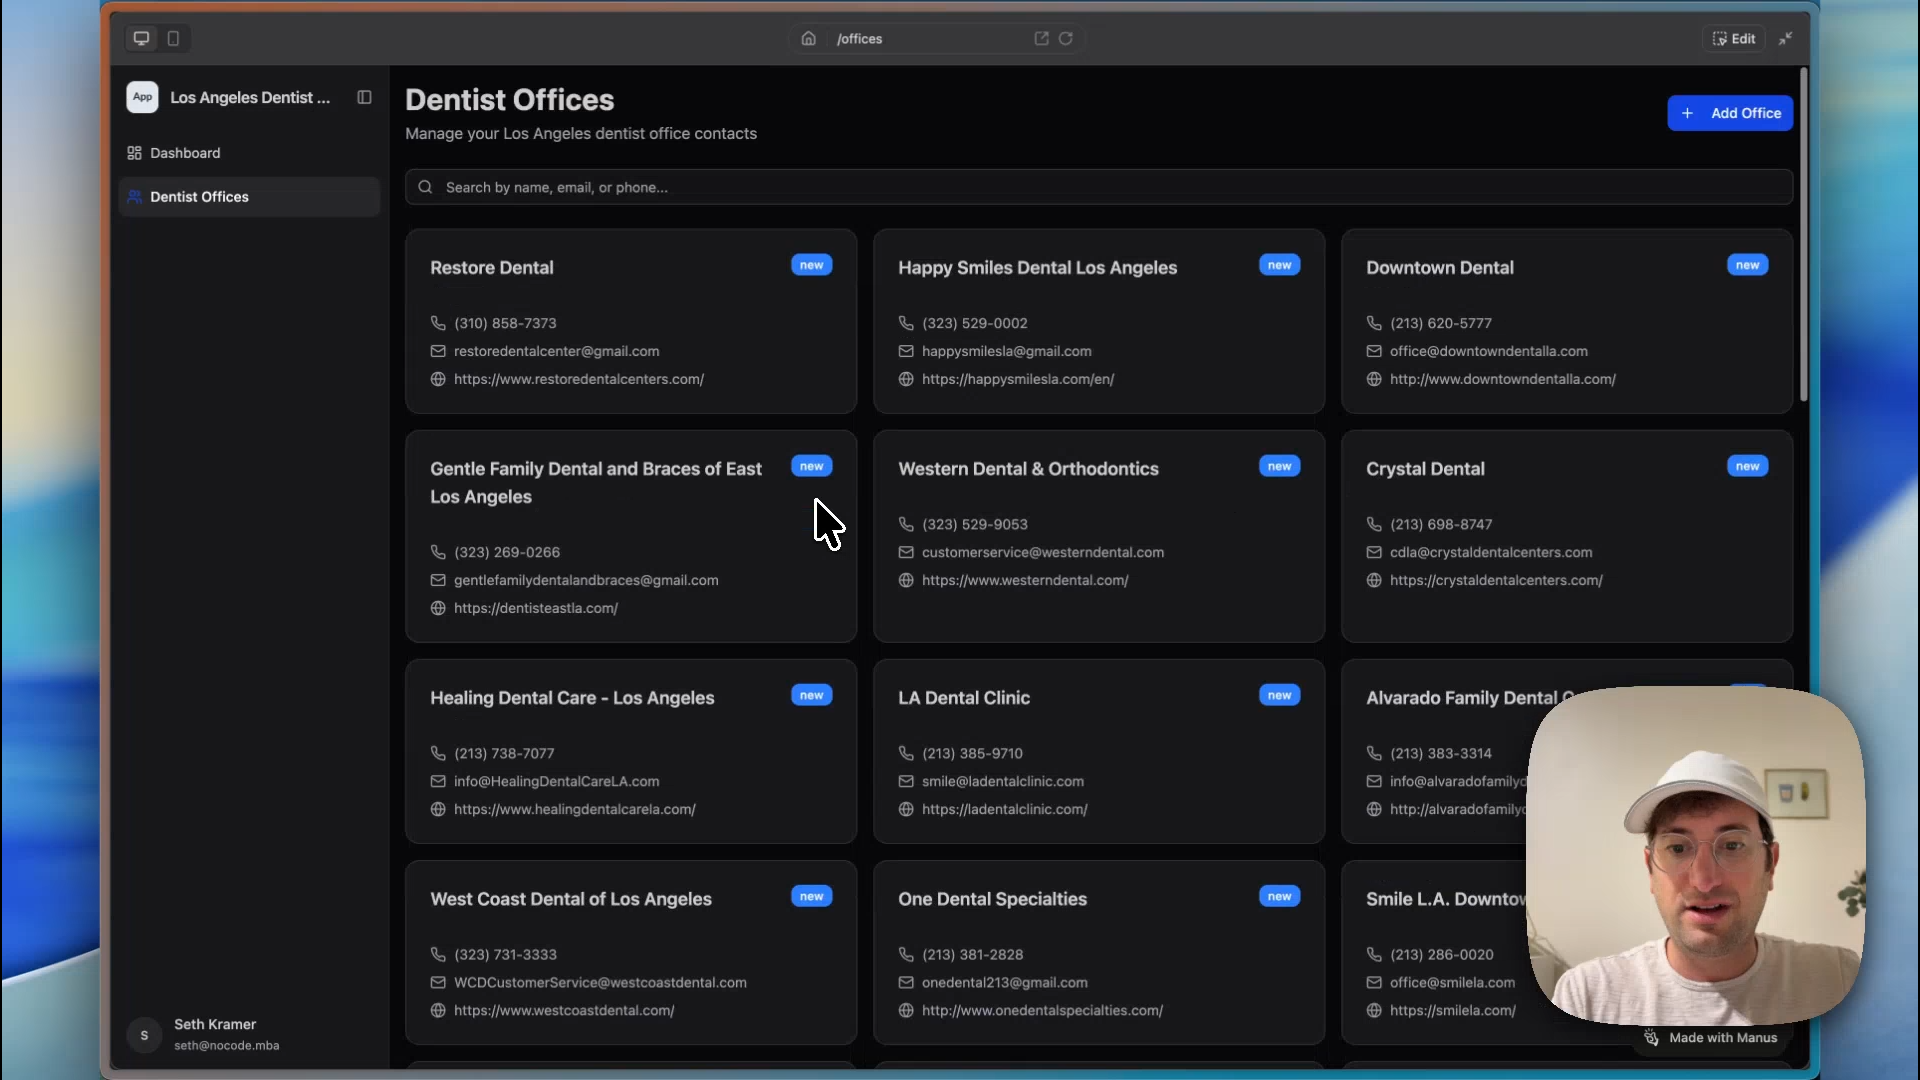Open the Seth Kramer account menu

click(215, 1034)
